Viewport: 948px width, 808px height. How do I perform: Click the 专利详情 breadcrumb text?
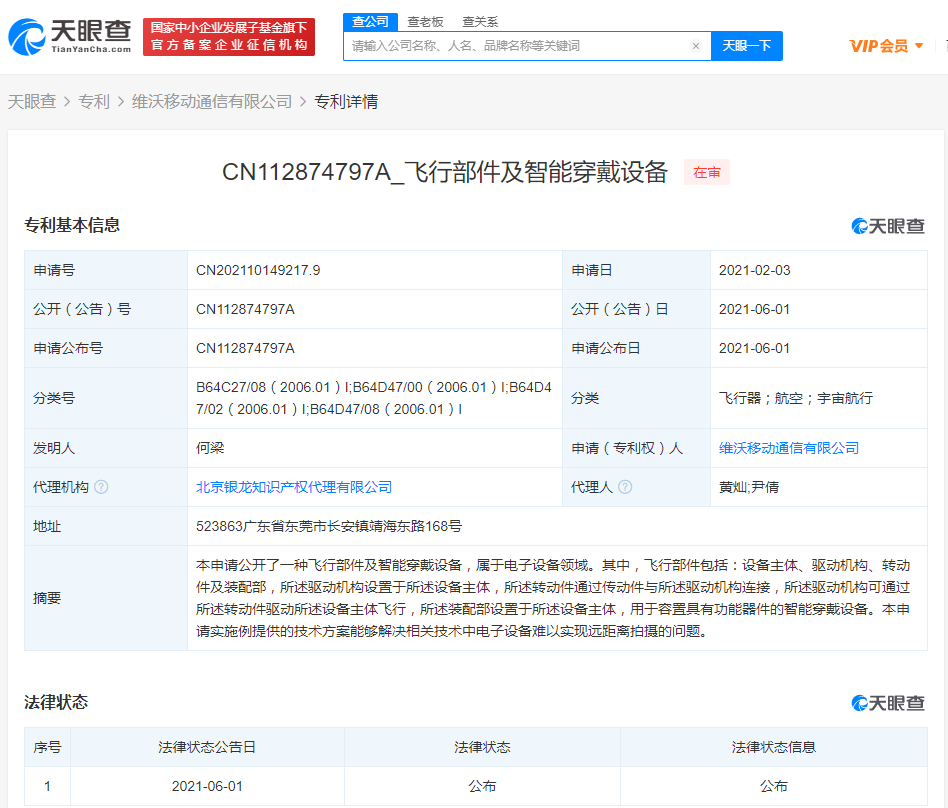346,102
